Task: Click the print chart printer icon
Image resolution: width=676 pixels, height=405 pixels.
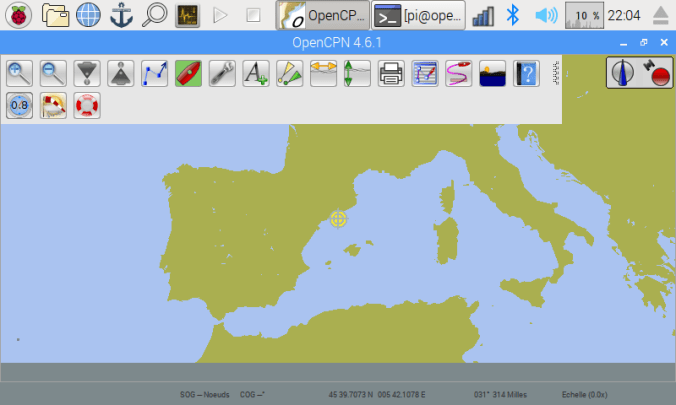Action: (391, 73)
